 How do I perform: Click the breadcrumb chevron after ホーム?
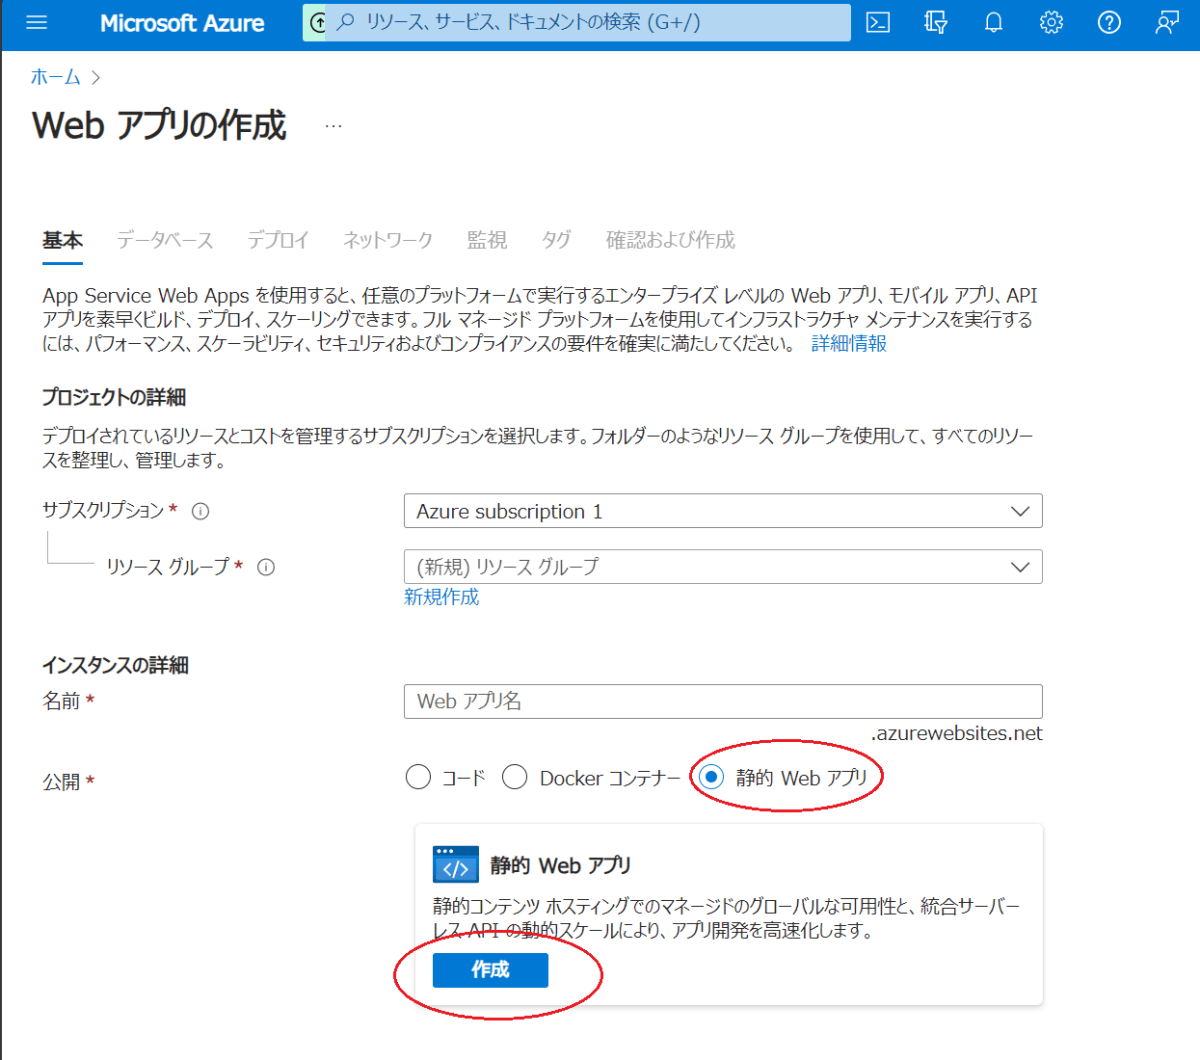pyautogui.click(x=96, y=77)
